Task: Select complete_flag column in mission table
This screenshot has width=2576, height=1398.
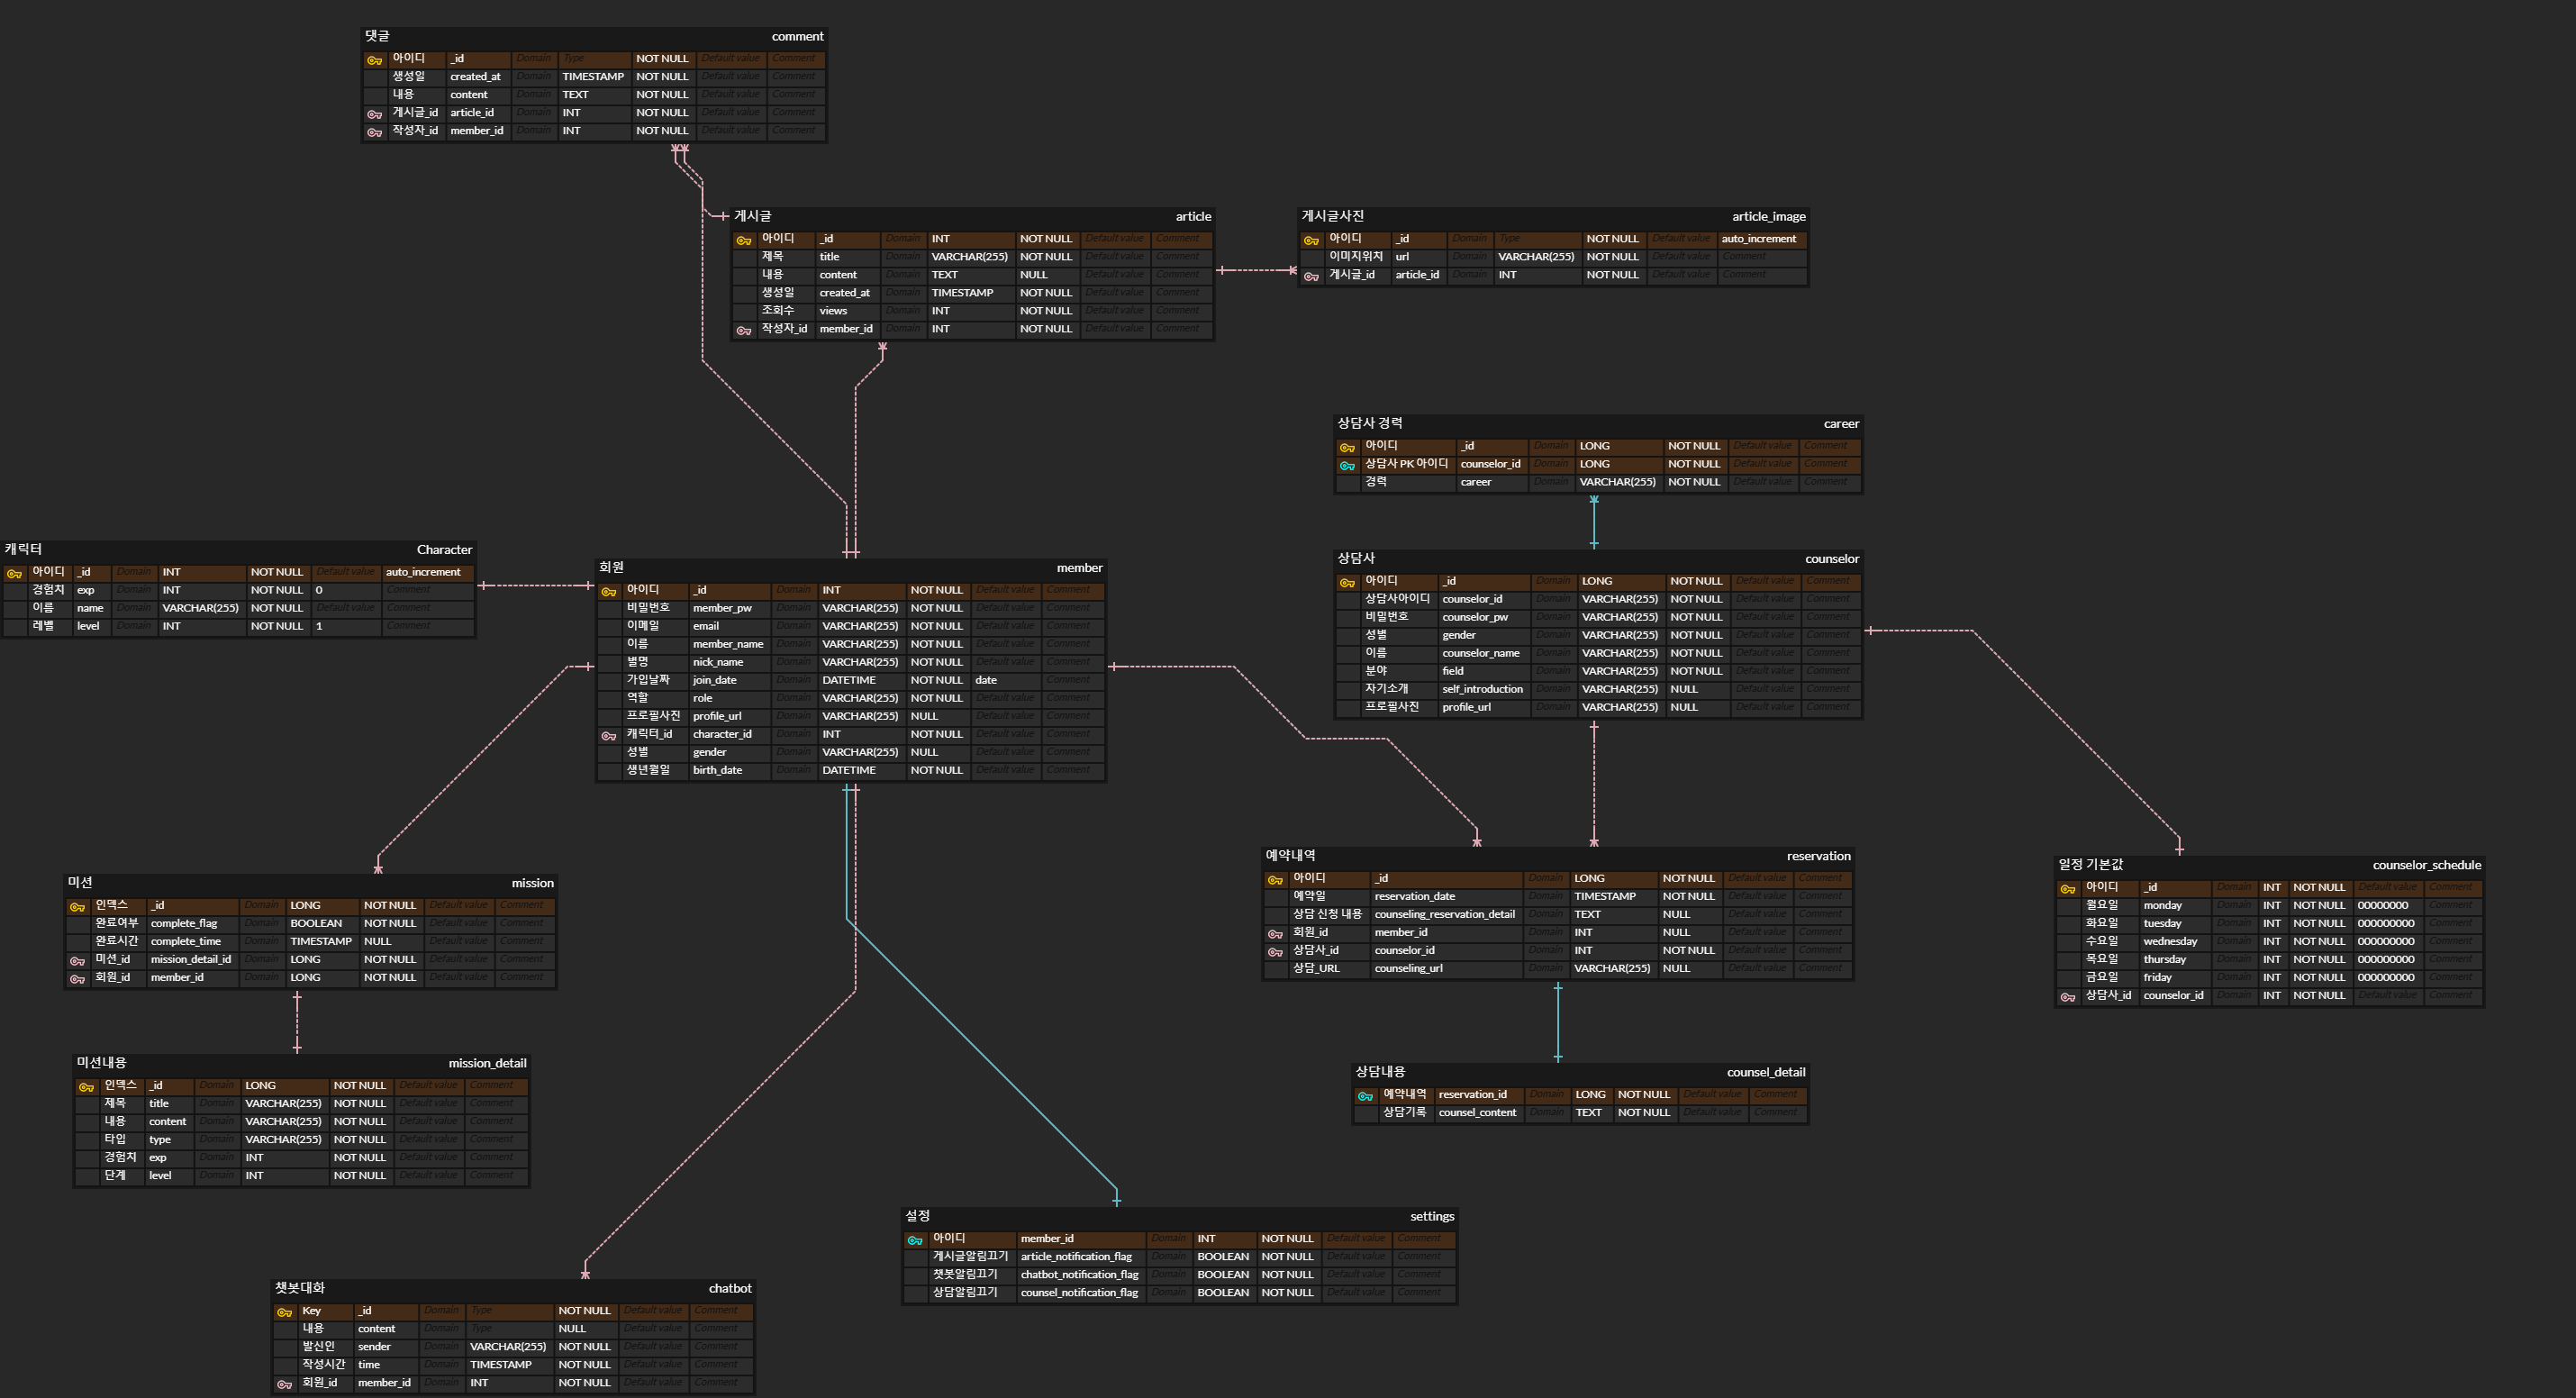Action: coord(184,922)
